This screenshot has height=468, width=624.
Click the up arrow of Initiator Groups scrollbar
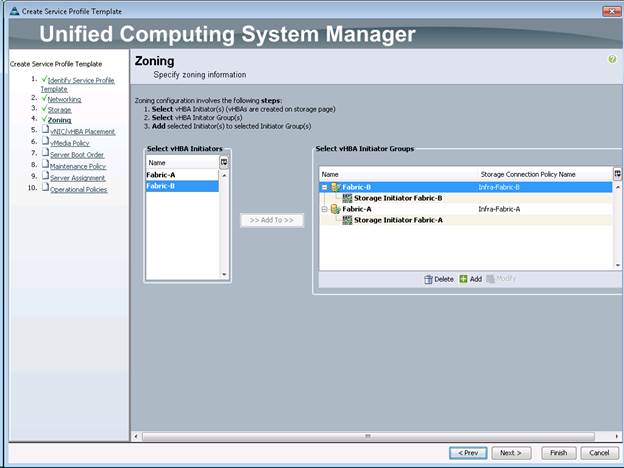click(618, 187)
